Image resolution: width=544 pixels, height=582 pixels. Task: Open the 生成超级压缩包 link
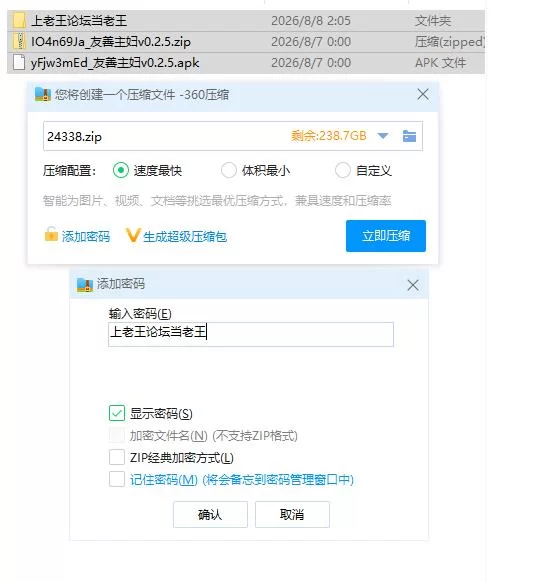point(185,236)
